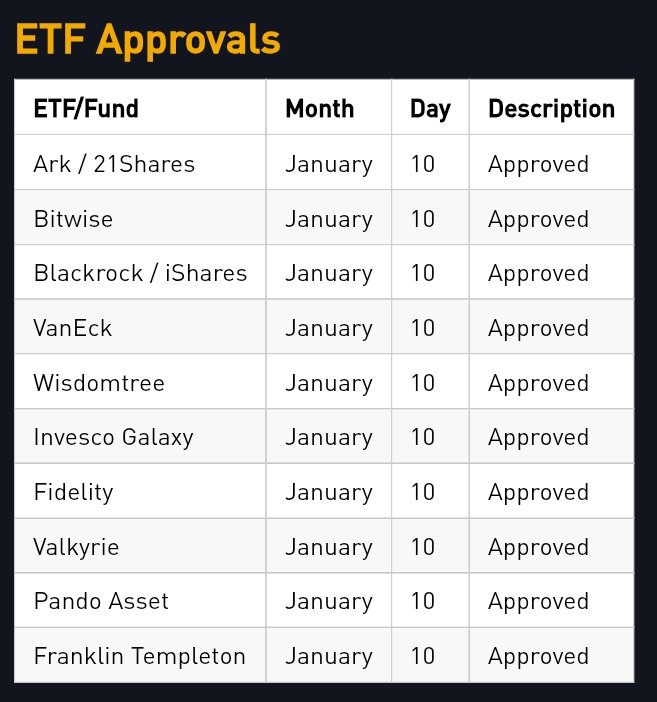The image size is (657, 702).
Task: Click the Pando Asset fund name
Action: (101, 601)
